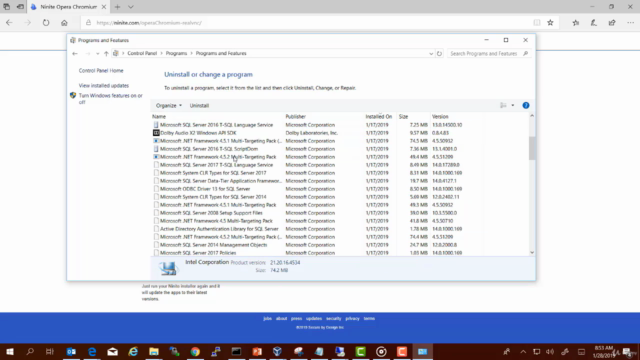Viewport: 640px width, 360px height.
Task: Open Control Panel Home link
Action: [101, 71]
